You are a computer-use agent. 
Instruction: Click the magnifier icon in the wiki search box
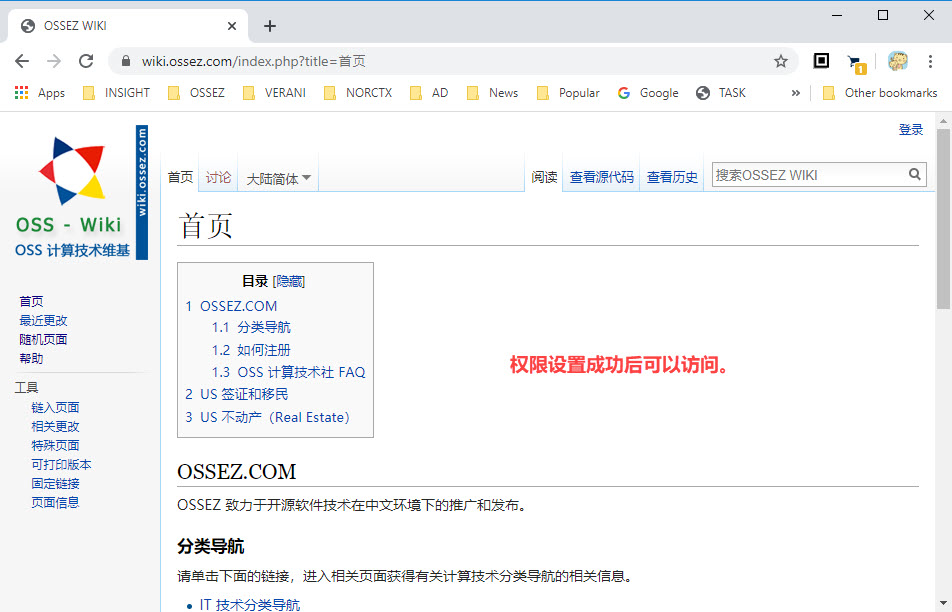point(914,174)
